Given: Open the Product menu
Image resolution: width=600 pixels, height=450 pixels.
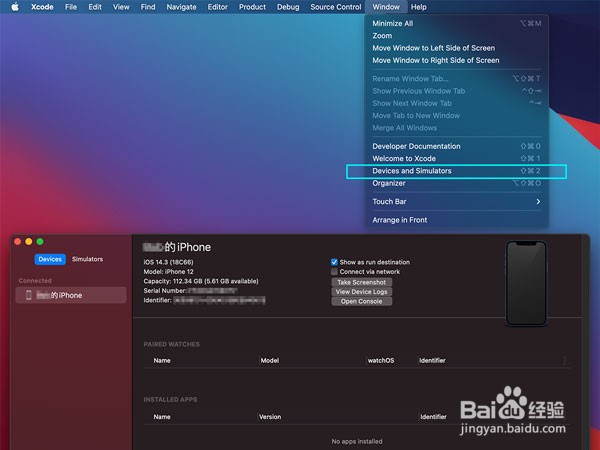Looking at the screenshot, I should pos(252,7).
